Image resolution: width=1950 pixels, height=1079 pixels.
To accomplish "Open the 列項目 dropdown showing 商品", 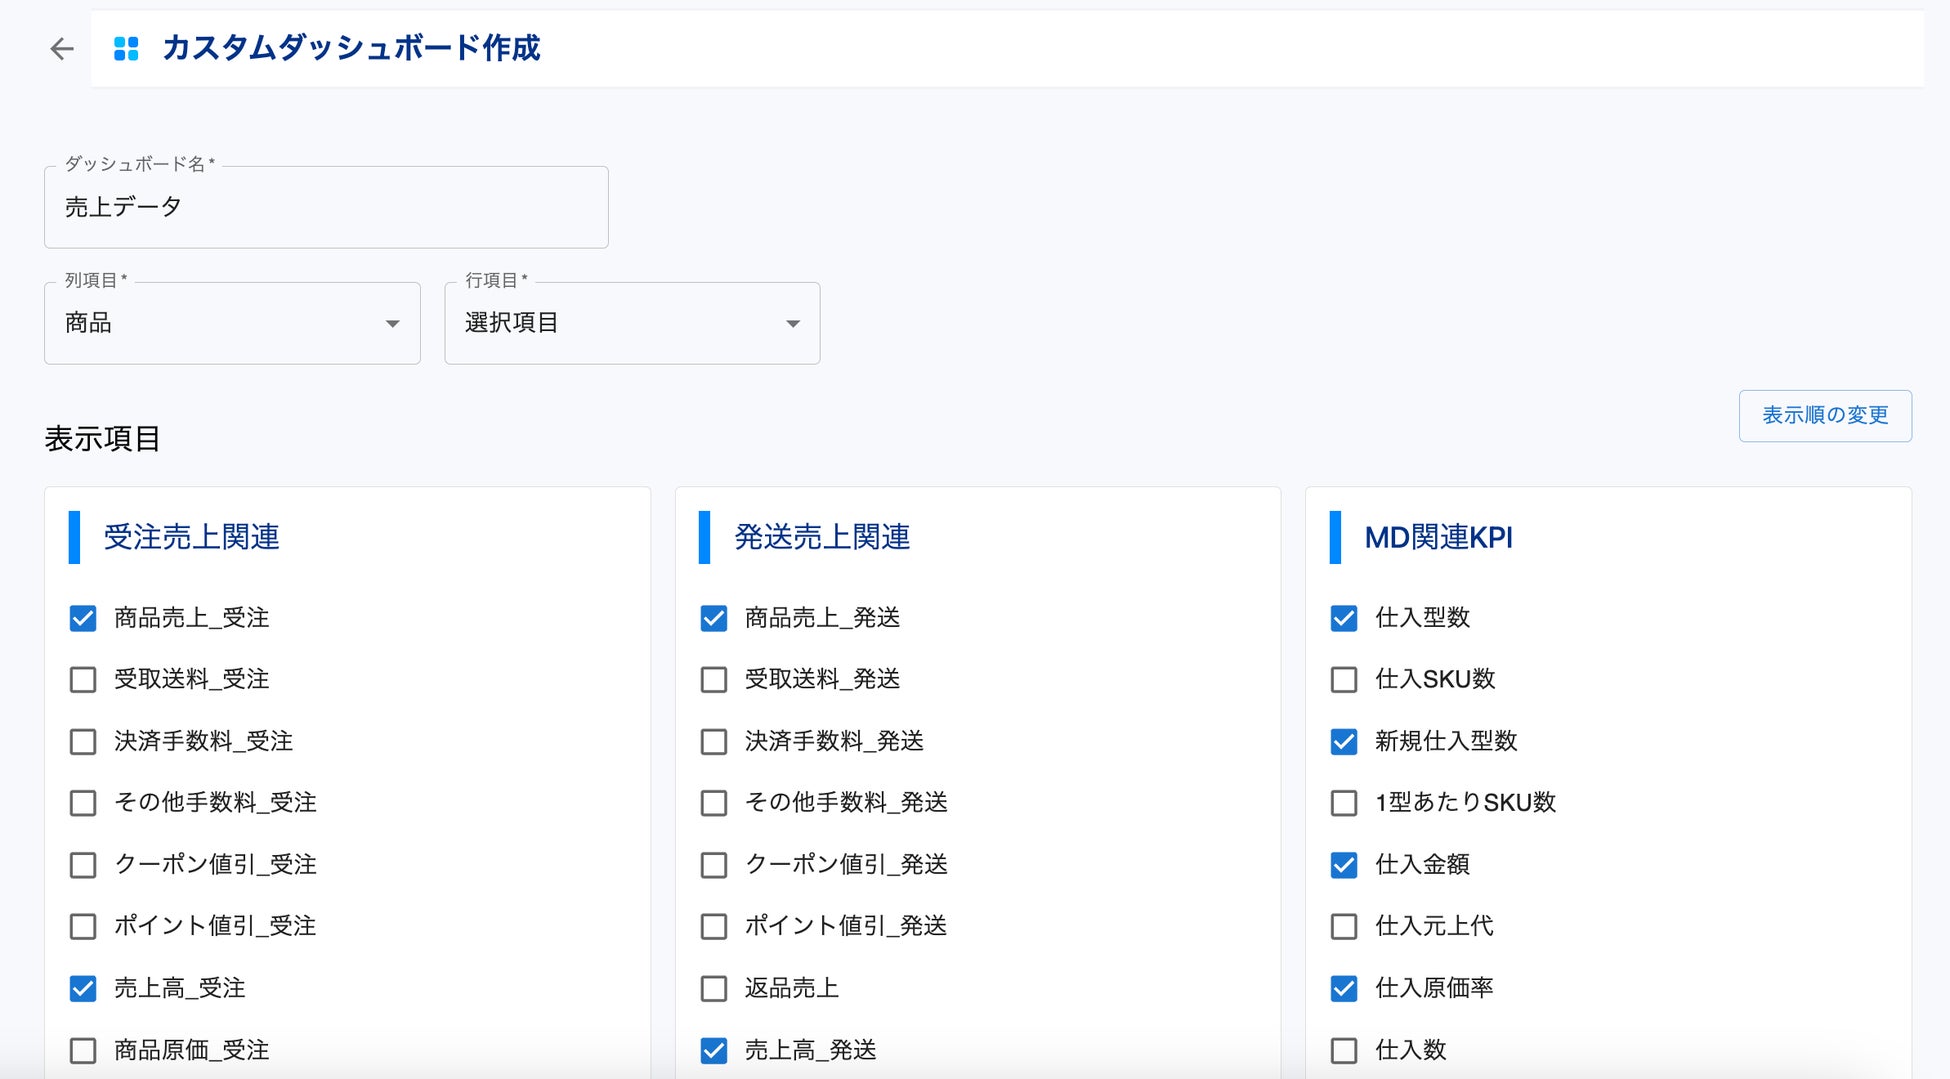I will click(232, 323).
